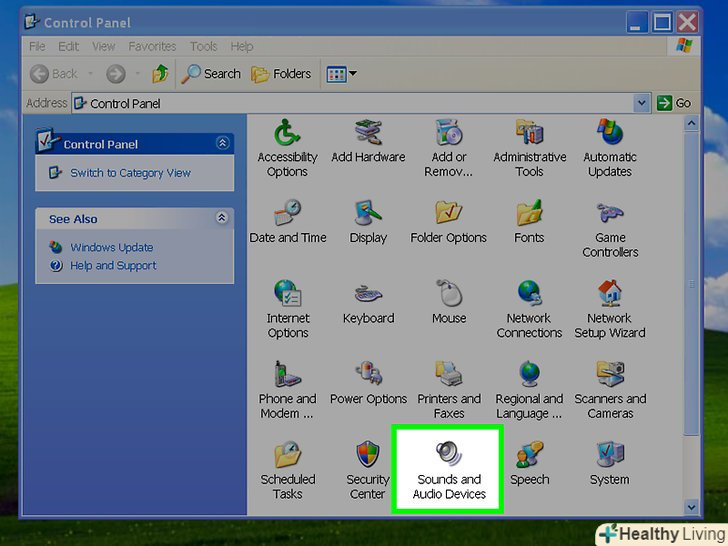
Task: Open Scheduled Tasks icon
Action: 288,470
